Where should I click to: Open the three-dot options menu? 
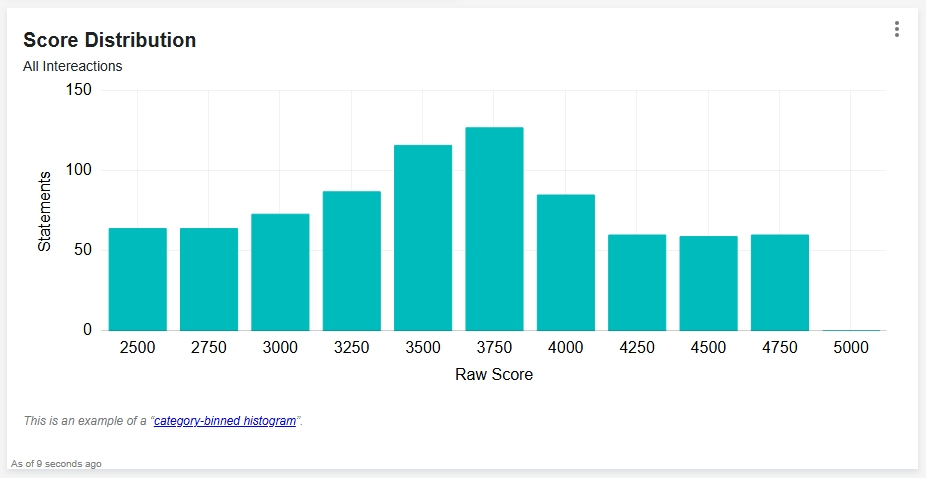[x=896, y=29]
